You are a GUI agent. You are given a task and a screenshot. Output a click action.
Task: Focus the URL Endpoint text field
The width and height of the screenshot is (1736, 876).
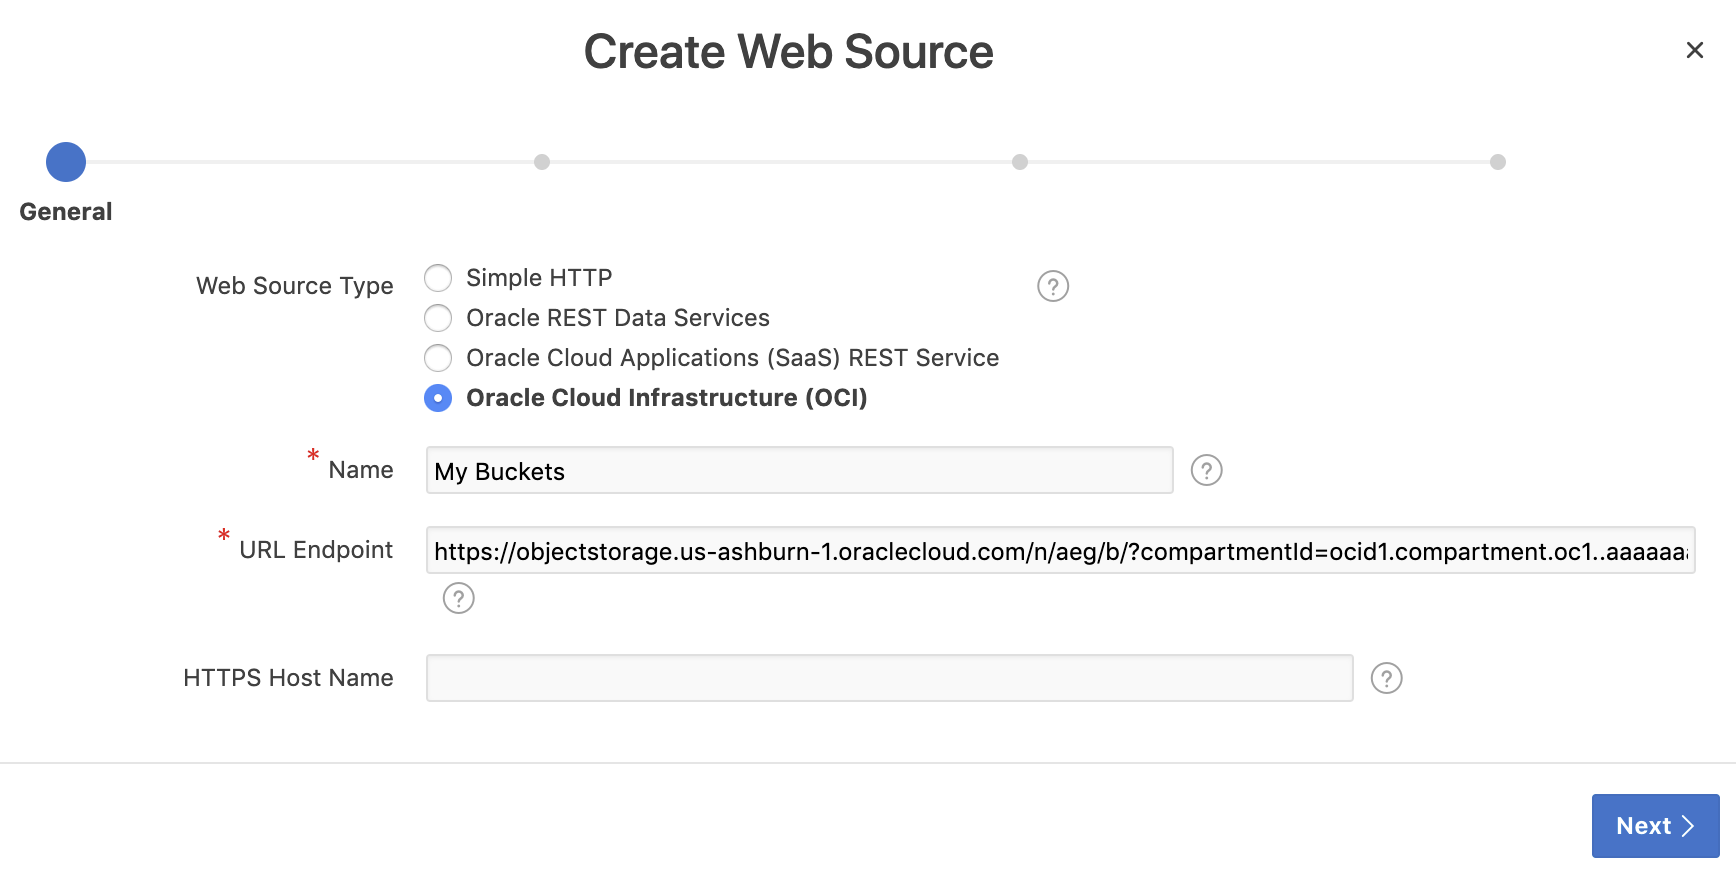pos(1060,550)
